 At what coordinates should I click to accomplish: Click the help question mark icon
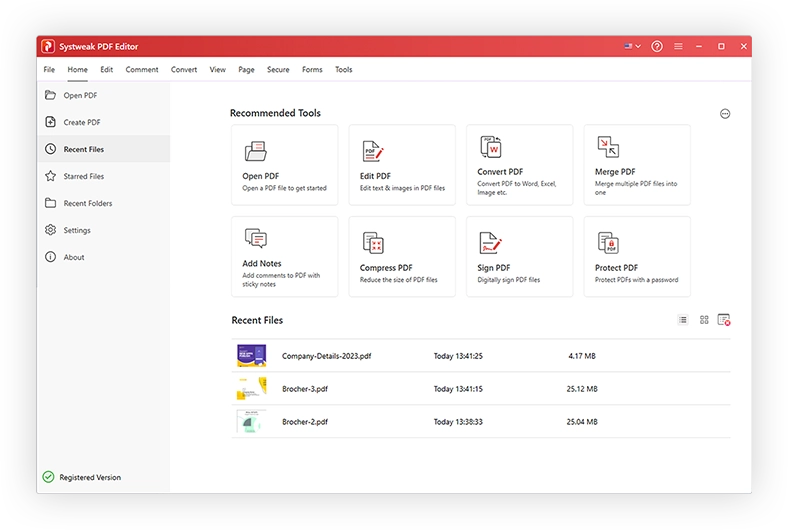pos(657,46)
